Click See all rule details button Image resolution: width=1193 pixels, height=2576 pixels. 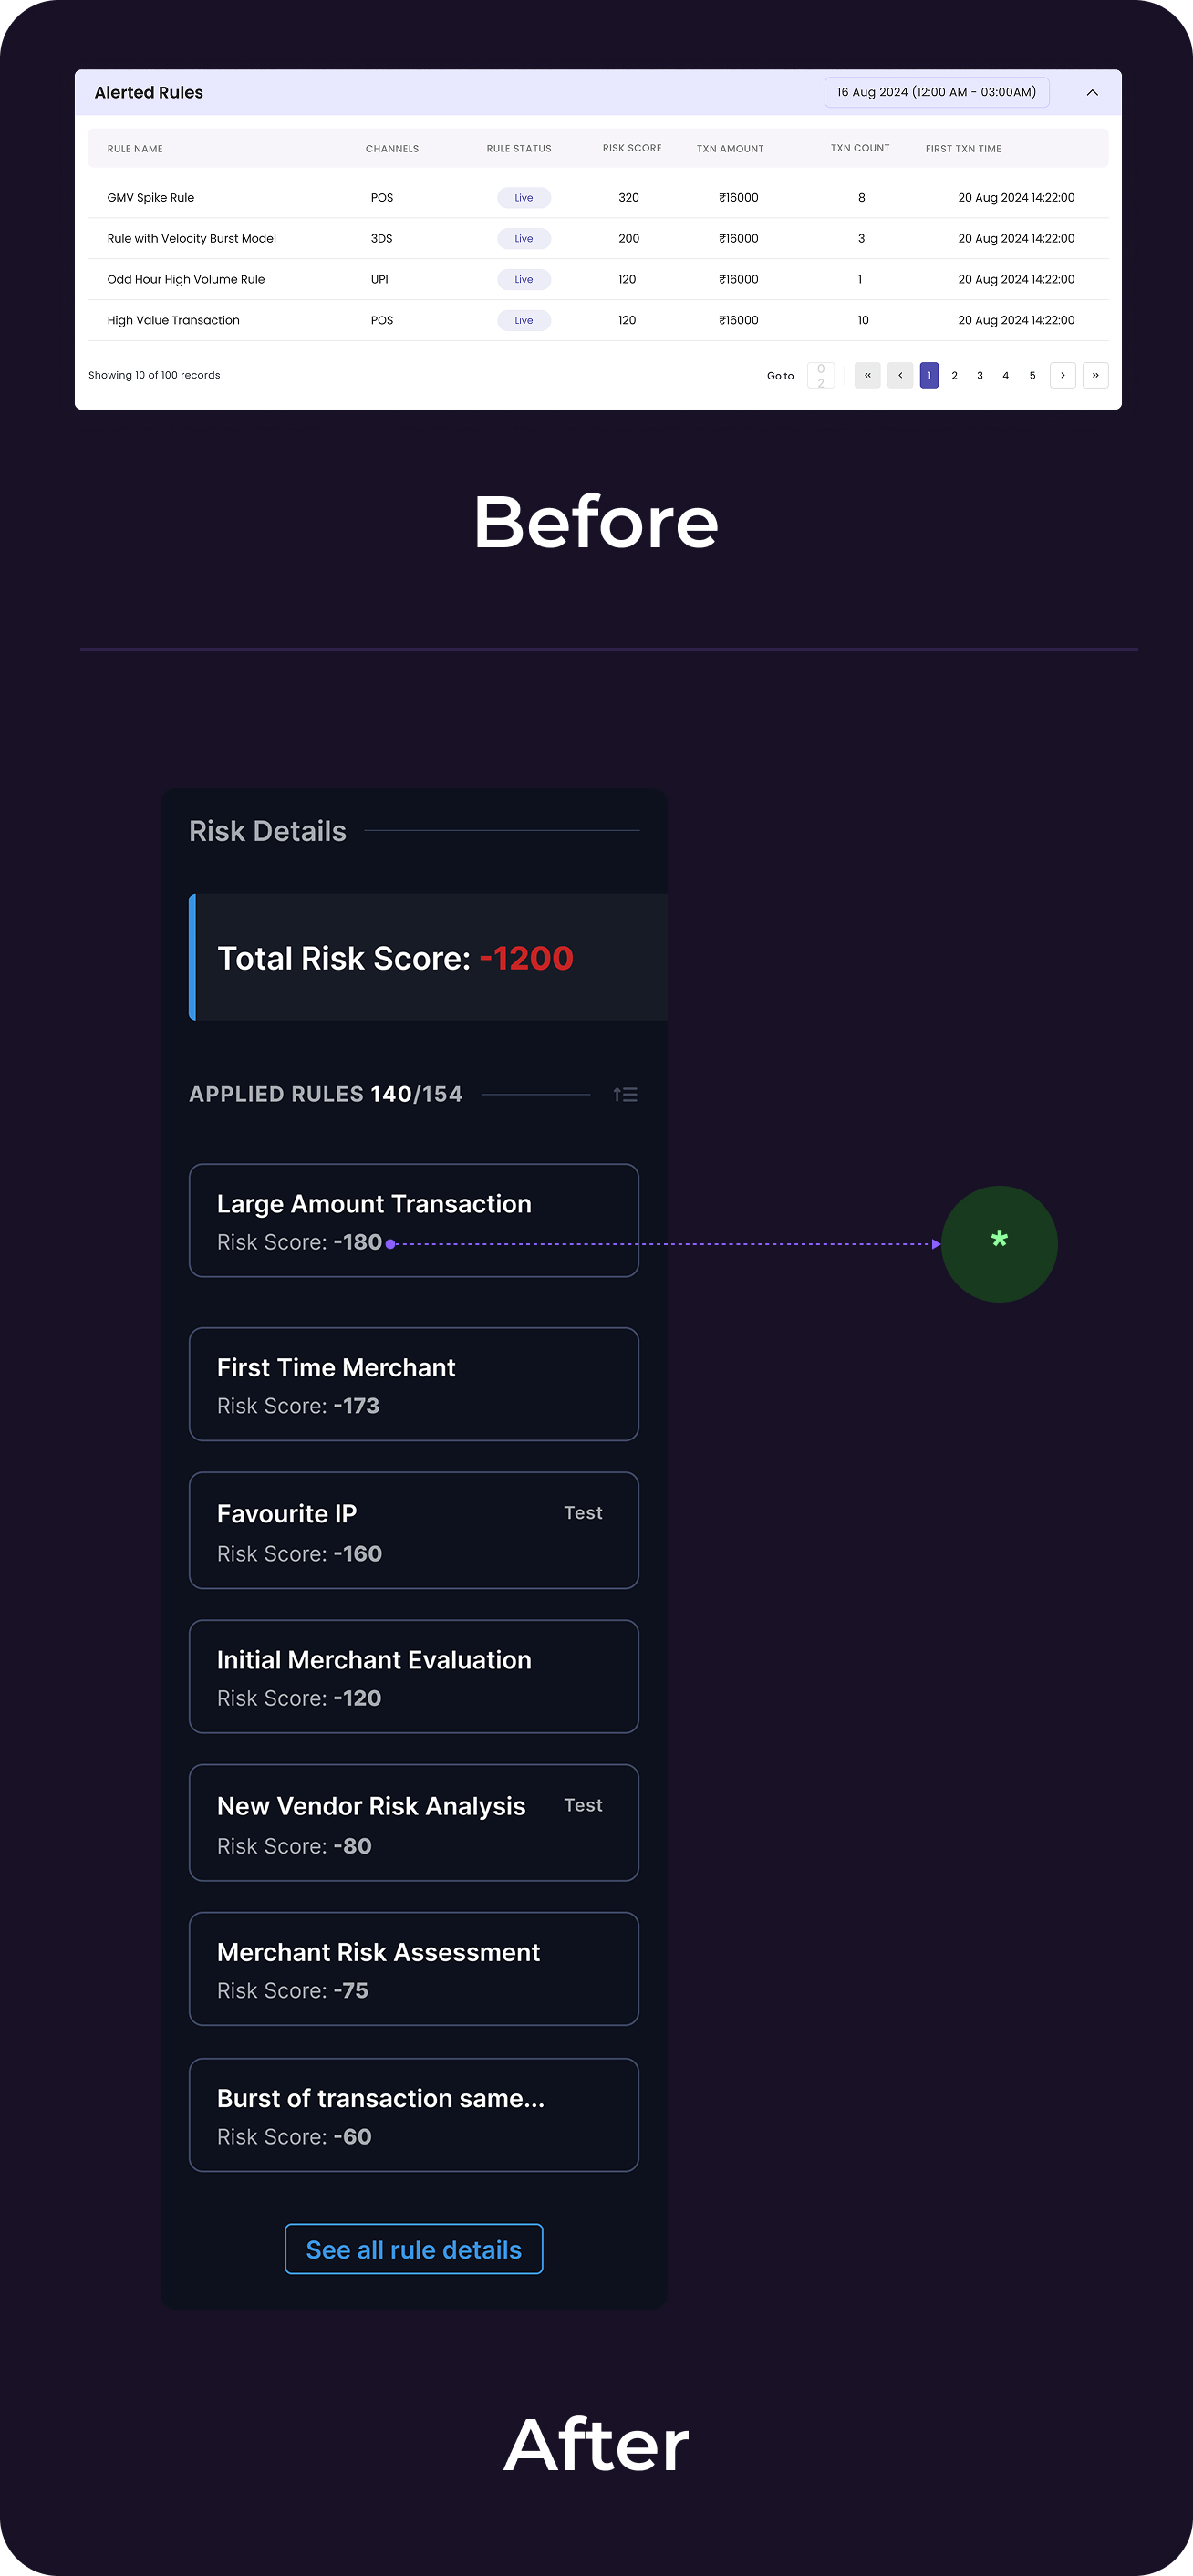click(413, 2249)
